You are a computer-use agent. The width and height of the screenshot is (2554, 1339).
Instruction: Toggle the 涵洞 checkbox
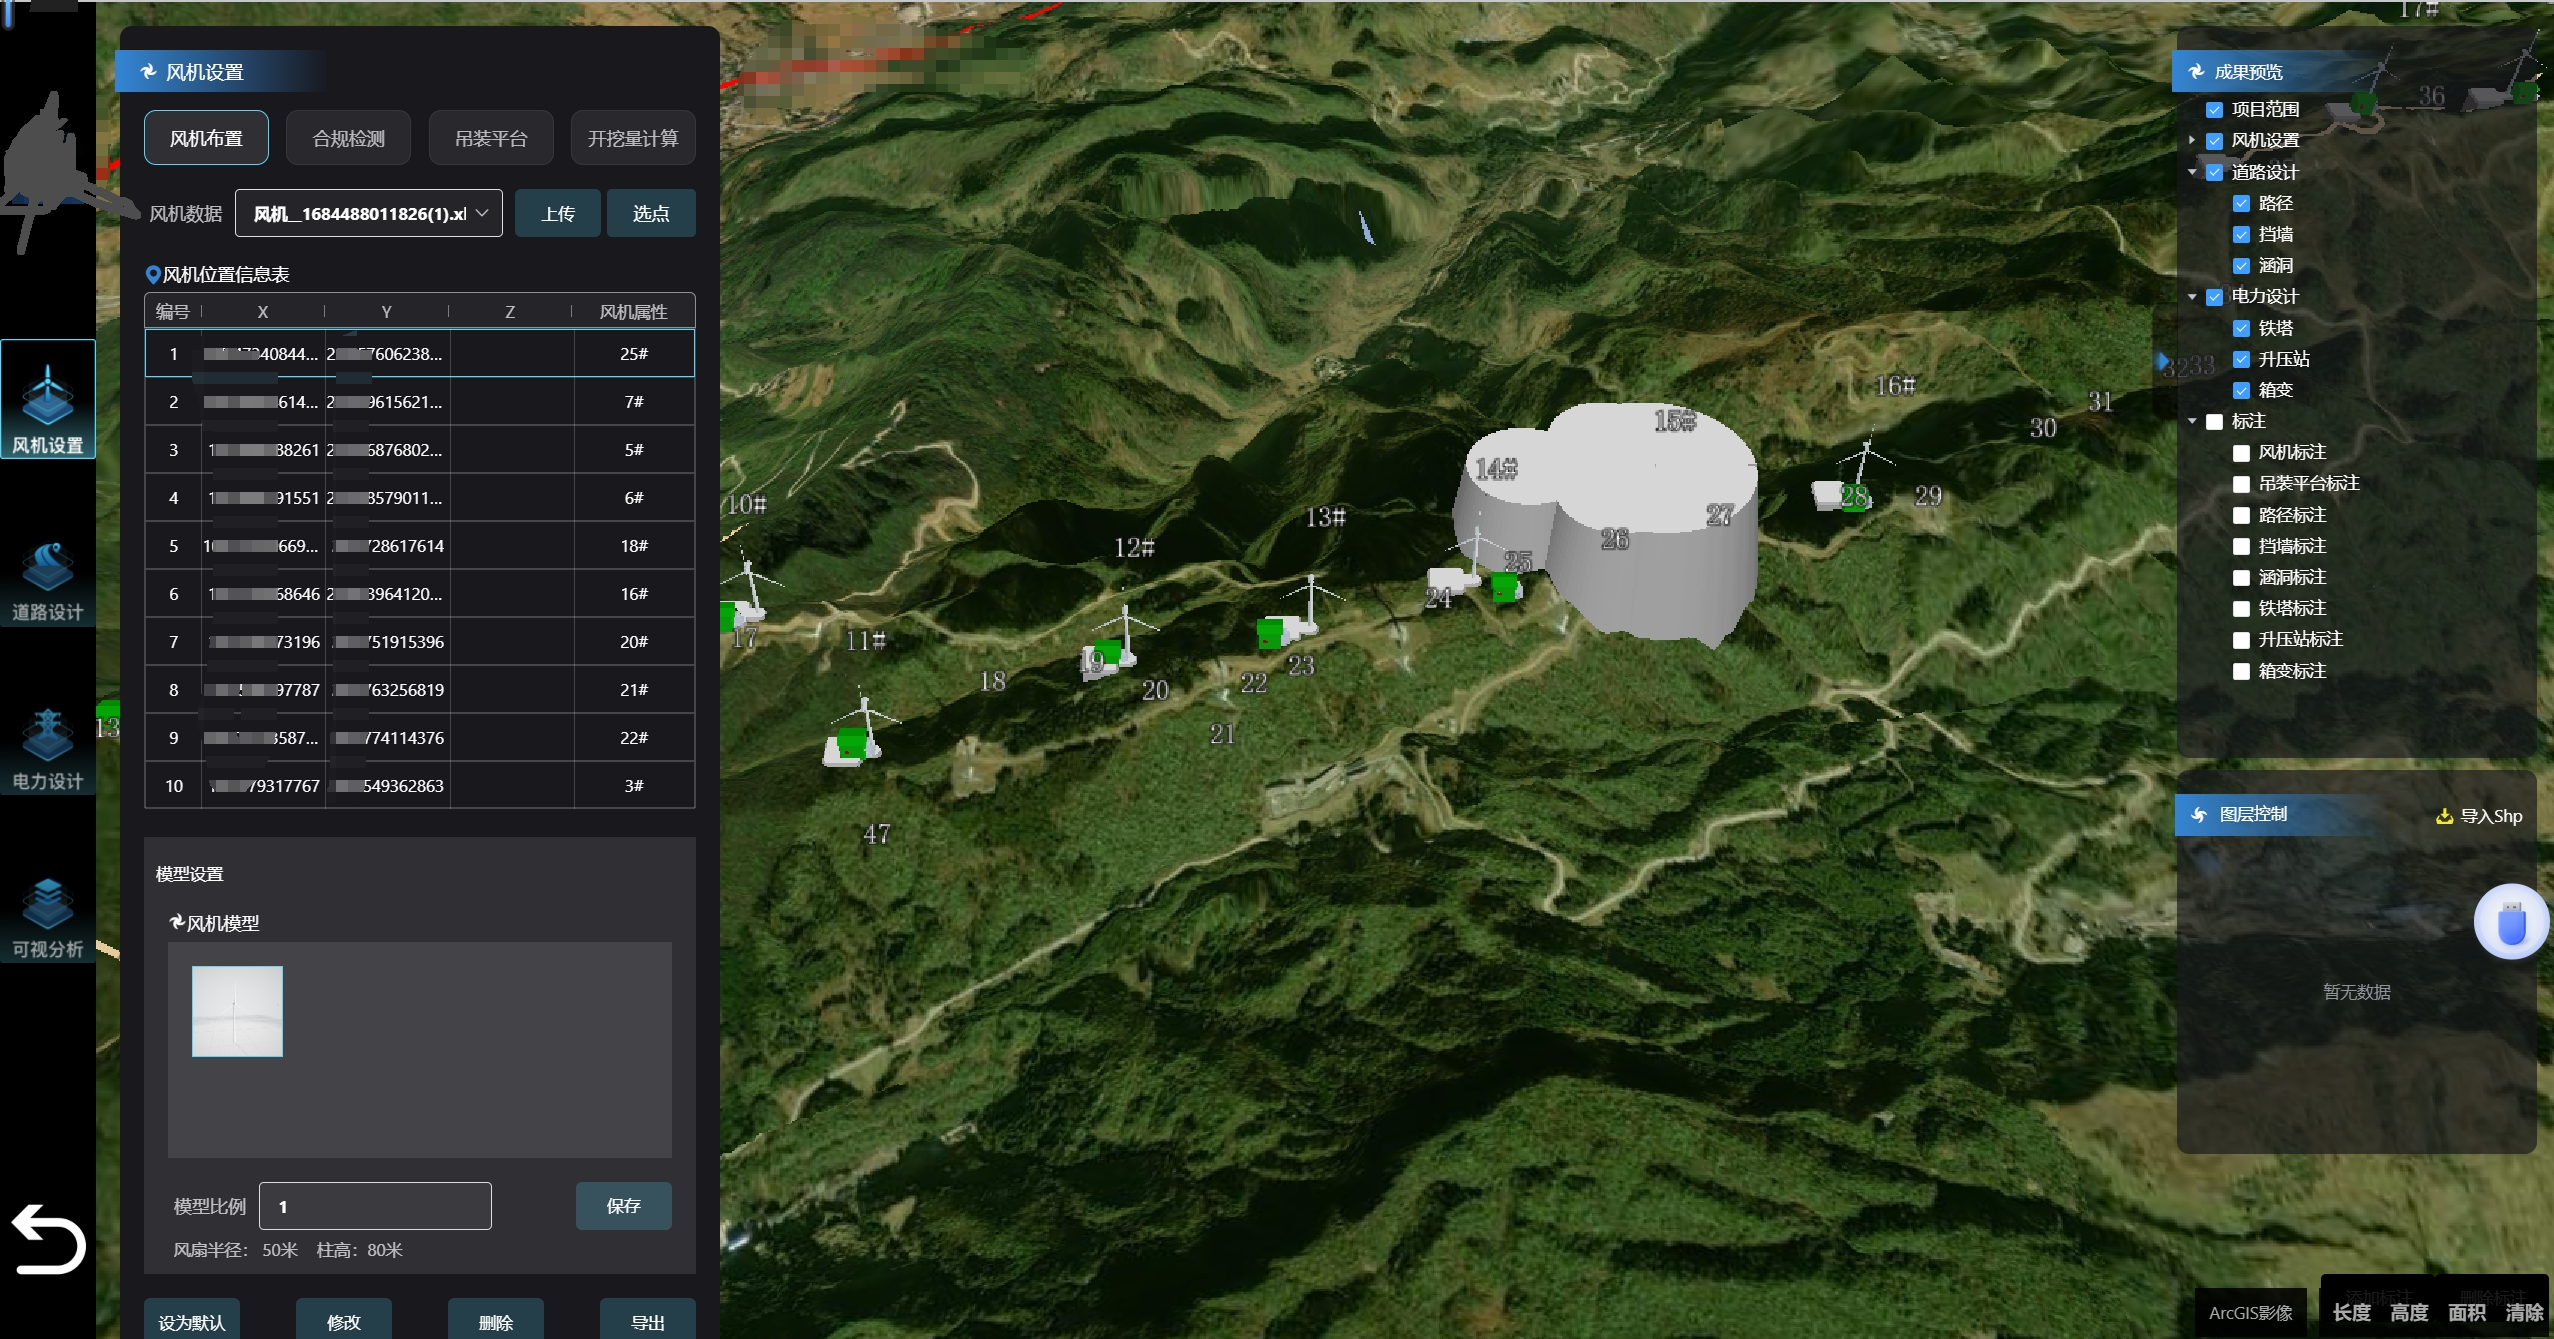pos(2241,265)
